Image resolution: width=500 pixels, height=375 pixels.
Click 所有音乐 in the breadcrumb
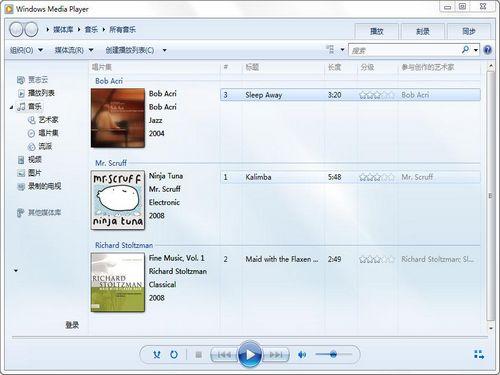tap(122, 30)
